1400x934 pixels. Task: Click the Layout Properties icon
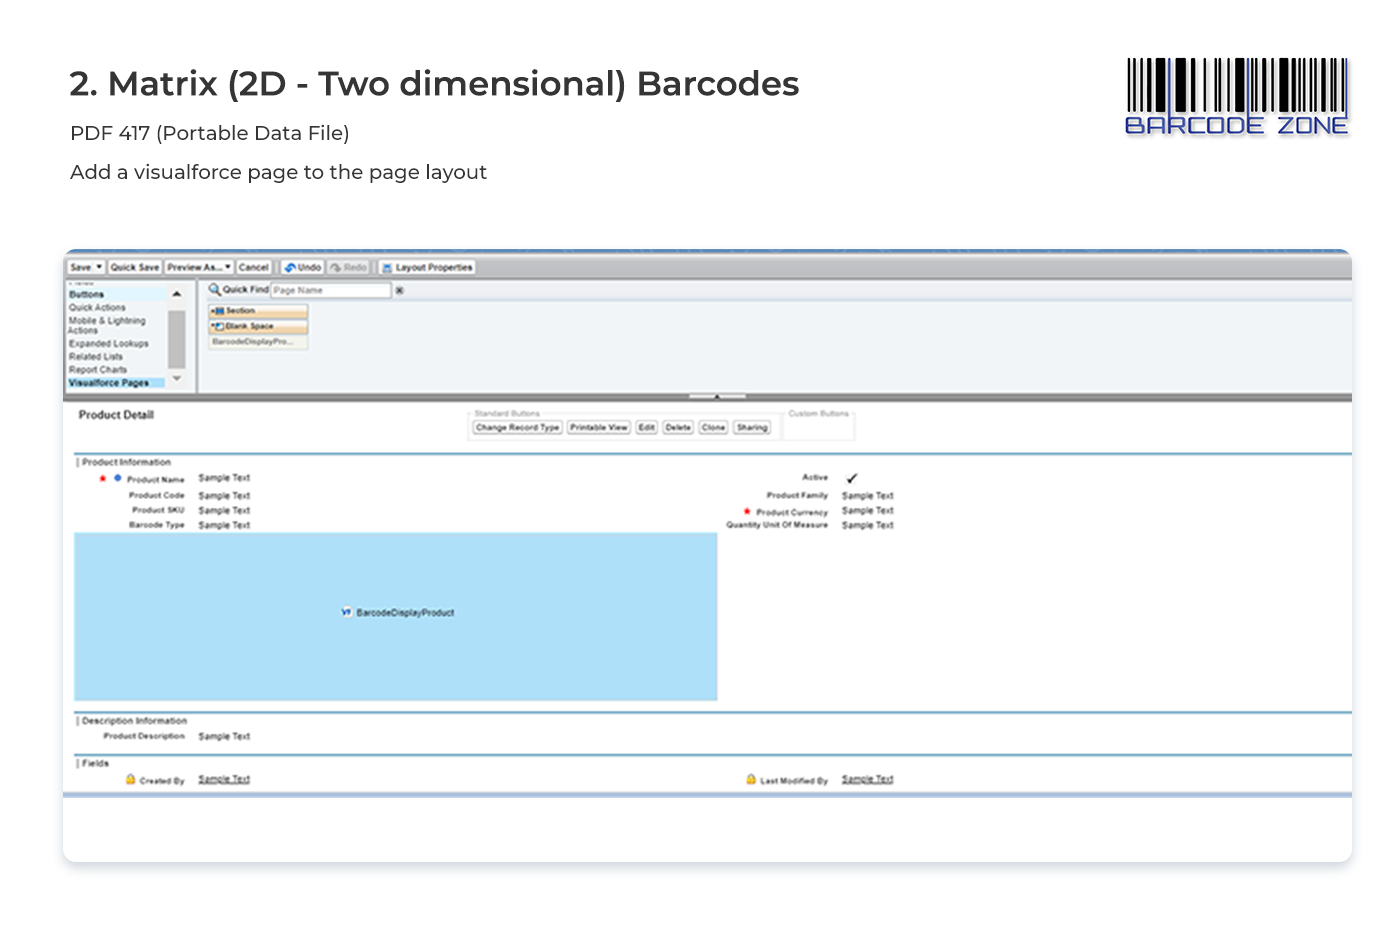tap(387, 268)
